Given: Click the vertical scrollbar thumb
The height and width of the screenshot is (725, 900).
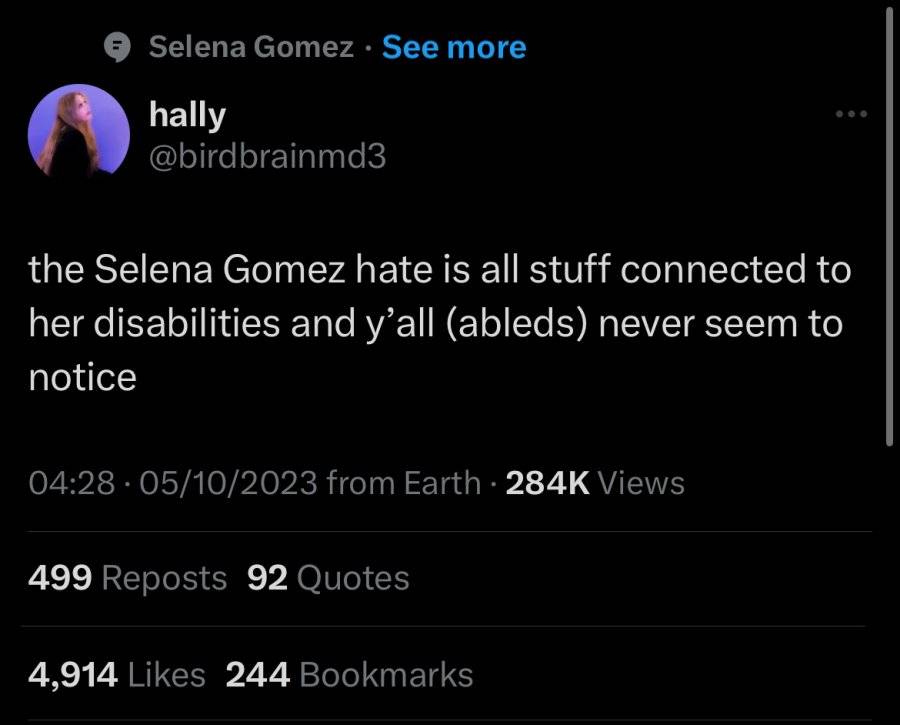Looking at the screenshot, I should [x=889, y=227].
